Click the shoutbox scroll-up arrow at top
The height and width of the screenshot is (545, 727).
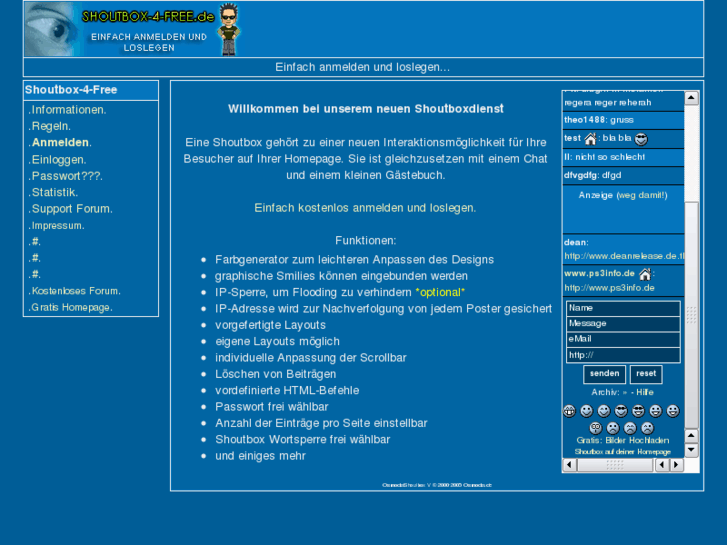[x=691, y=98]
